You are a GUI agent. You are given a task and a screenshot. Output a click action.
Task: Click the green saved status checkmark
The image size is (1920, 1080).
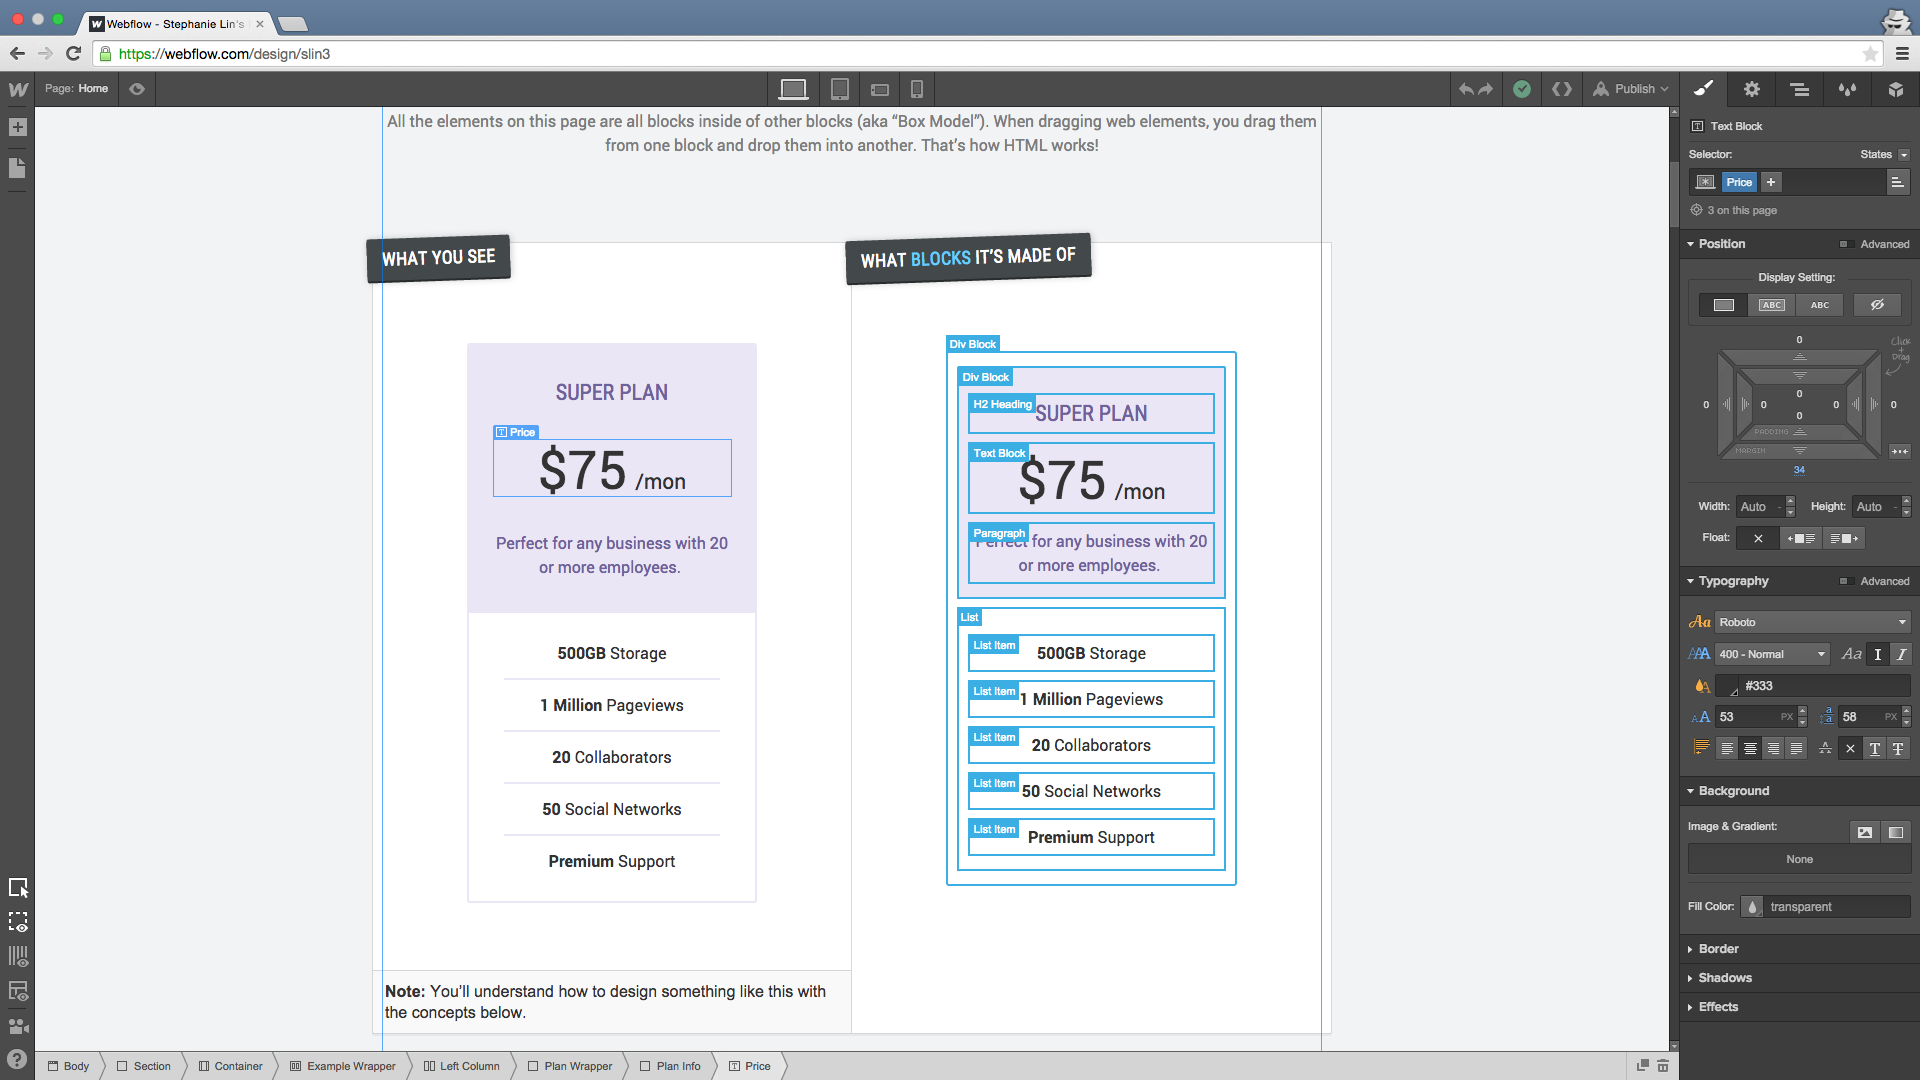(1522, 89)
